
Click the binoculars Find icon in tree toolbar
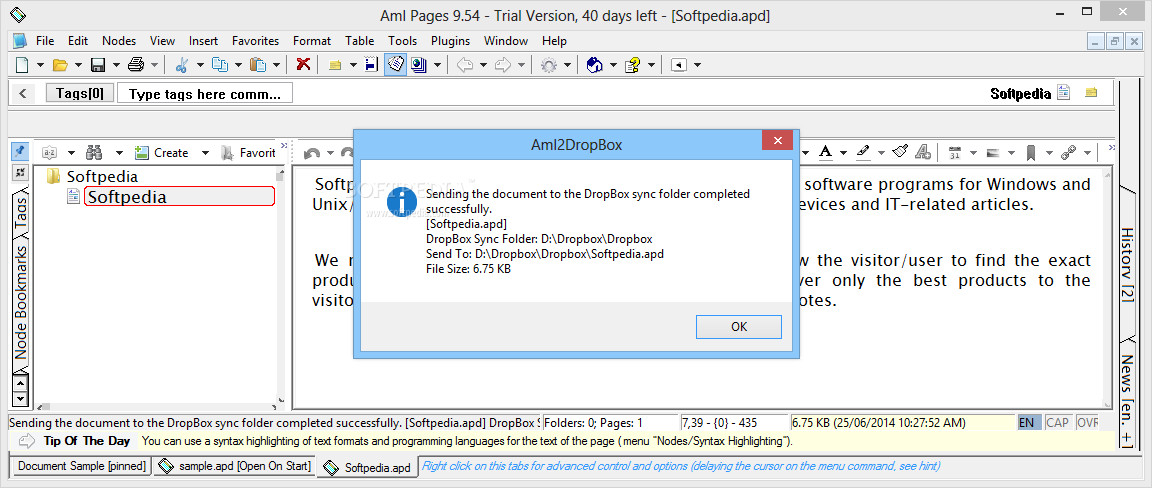pos(94,152)
